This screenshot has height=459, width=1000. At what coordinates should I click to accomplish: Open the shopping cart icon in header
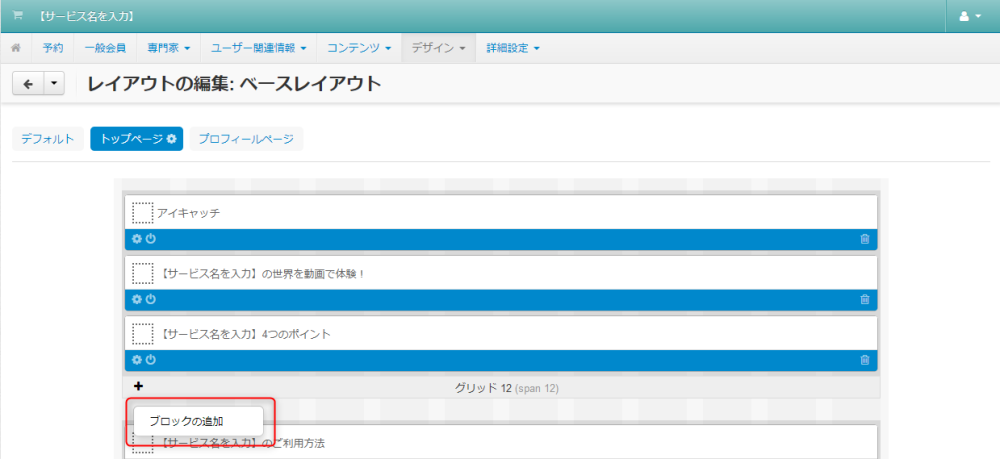point(18,16)
